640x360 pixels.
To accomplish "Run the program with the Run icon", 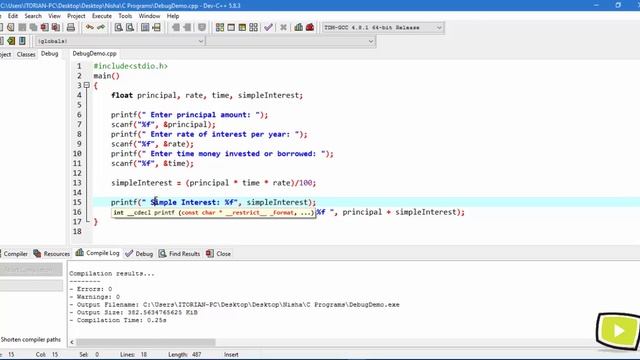I will 231,27.
